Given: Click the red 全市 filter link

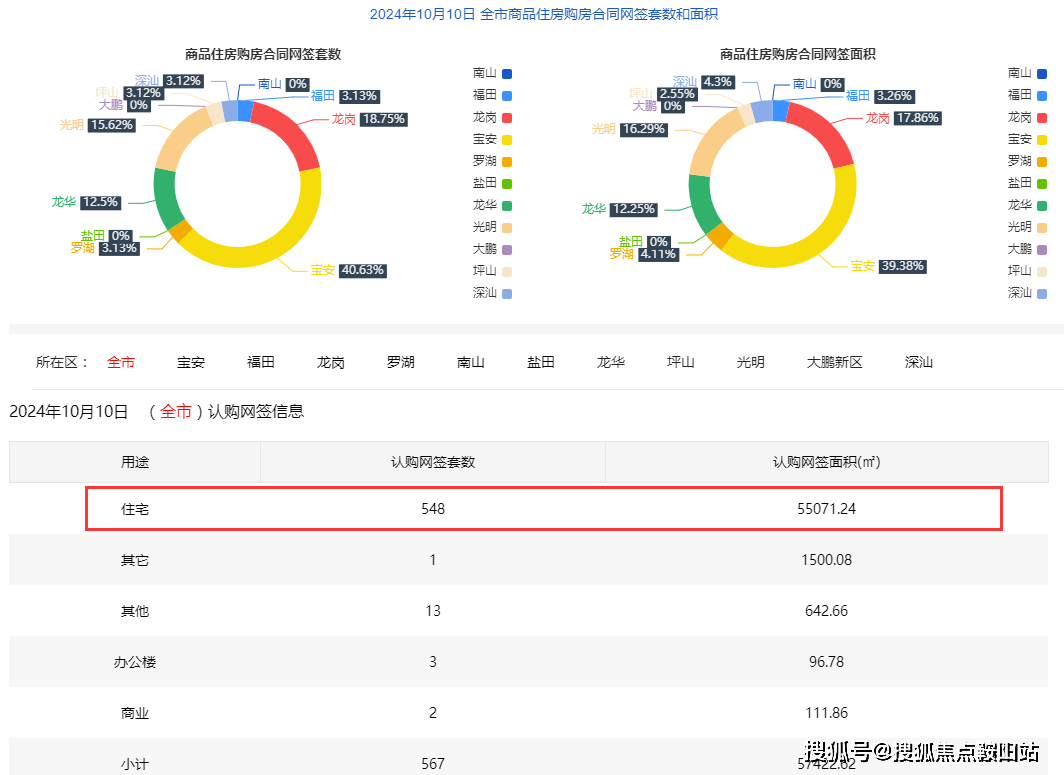Looking at the screenshot, I should 121,362.
